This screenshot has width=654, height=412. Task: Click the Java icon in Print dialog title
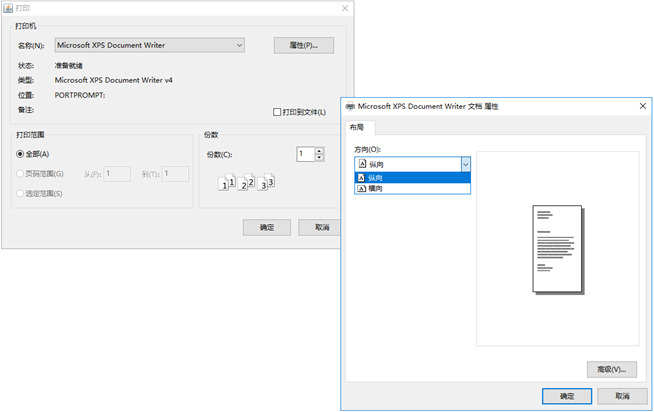(x=8, y=8)
